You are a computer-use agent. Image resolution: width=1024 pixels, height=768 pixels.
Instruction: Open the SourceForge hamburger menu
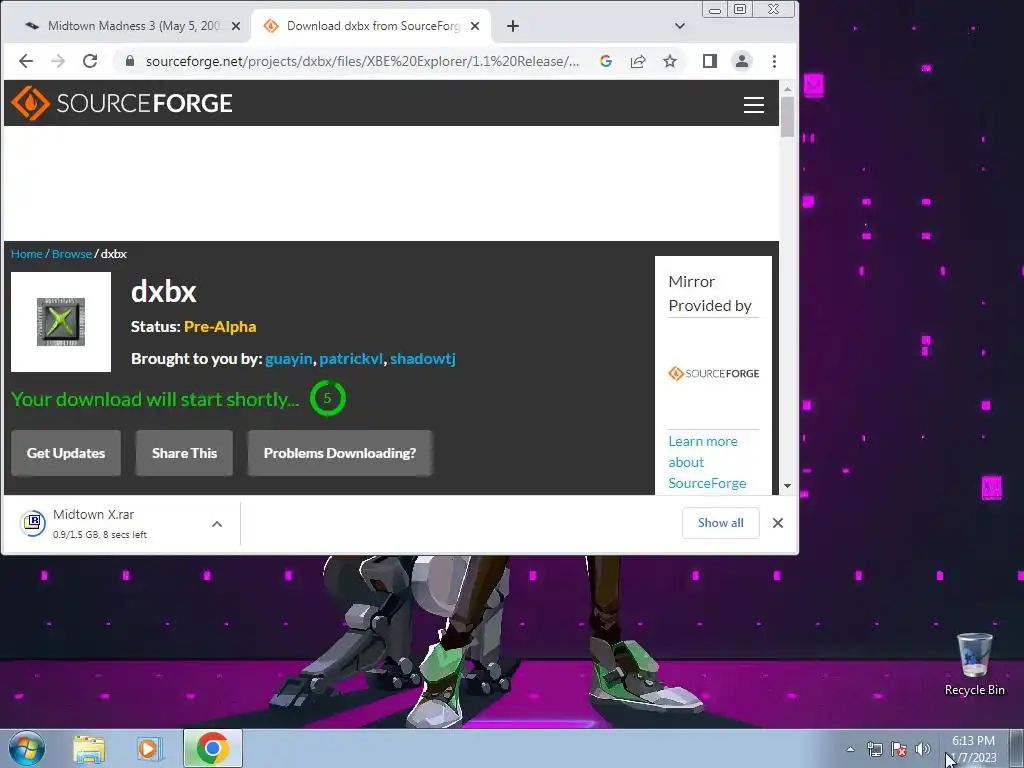754,105
